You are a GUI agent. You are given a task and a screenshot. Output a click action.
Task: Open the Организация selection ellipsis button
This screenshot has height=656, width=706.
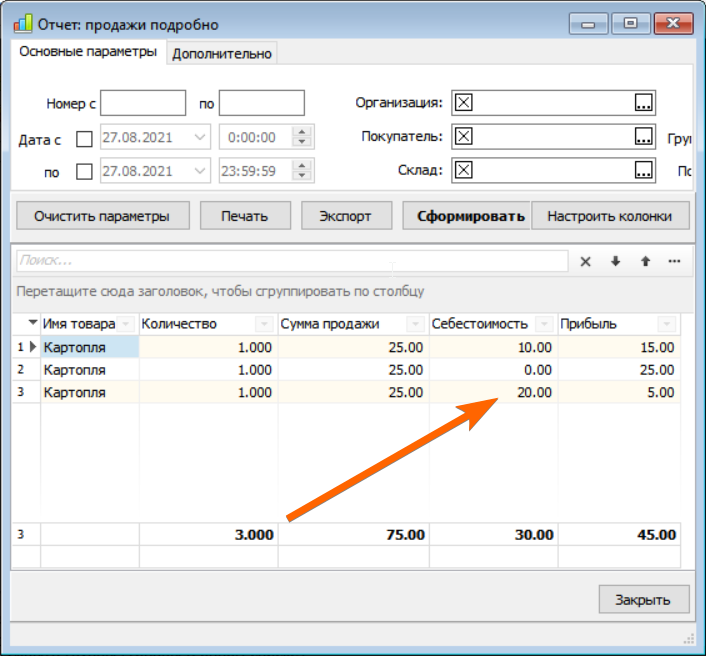click(643, 103)
